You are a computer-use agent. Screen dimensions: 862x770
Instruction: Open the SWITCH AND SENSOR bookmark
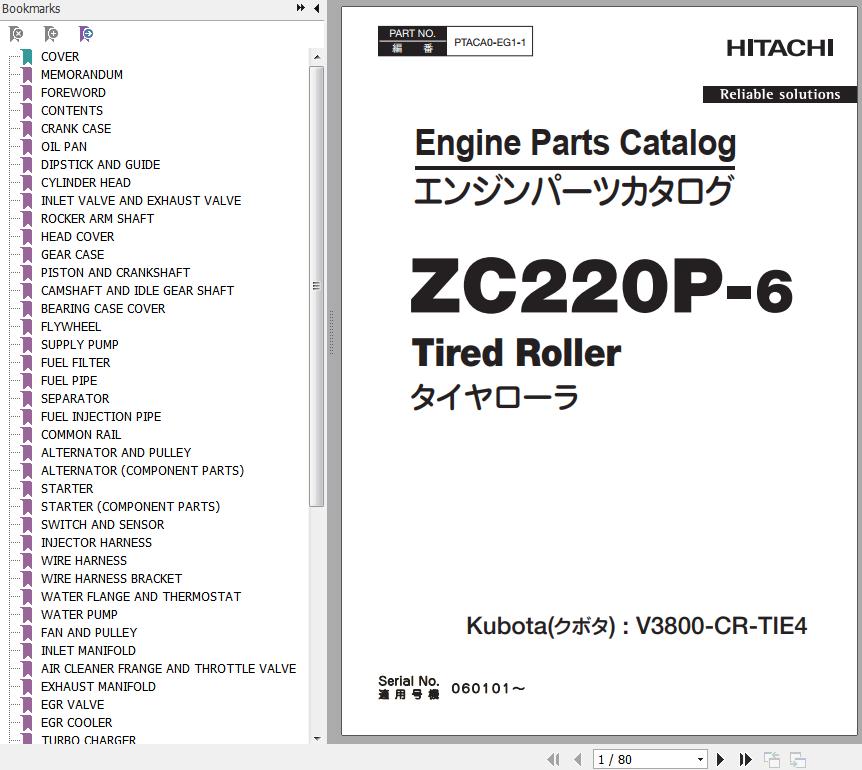click(102, 525)
